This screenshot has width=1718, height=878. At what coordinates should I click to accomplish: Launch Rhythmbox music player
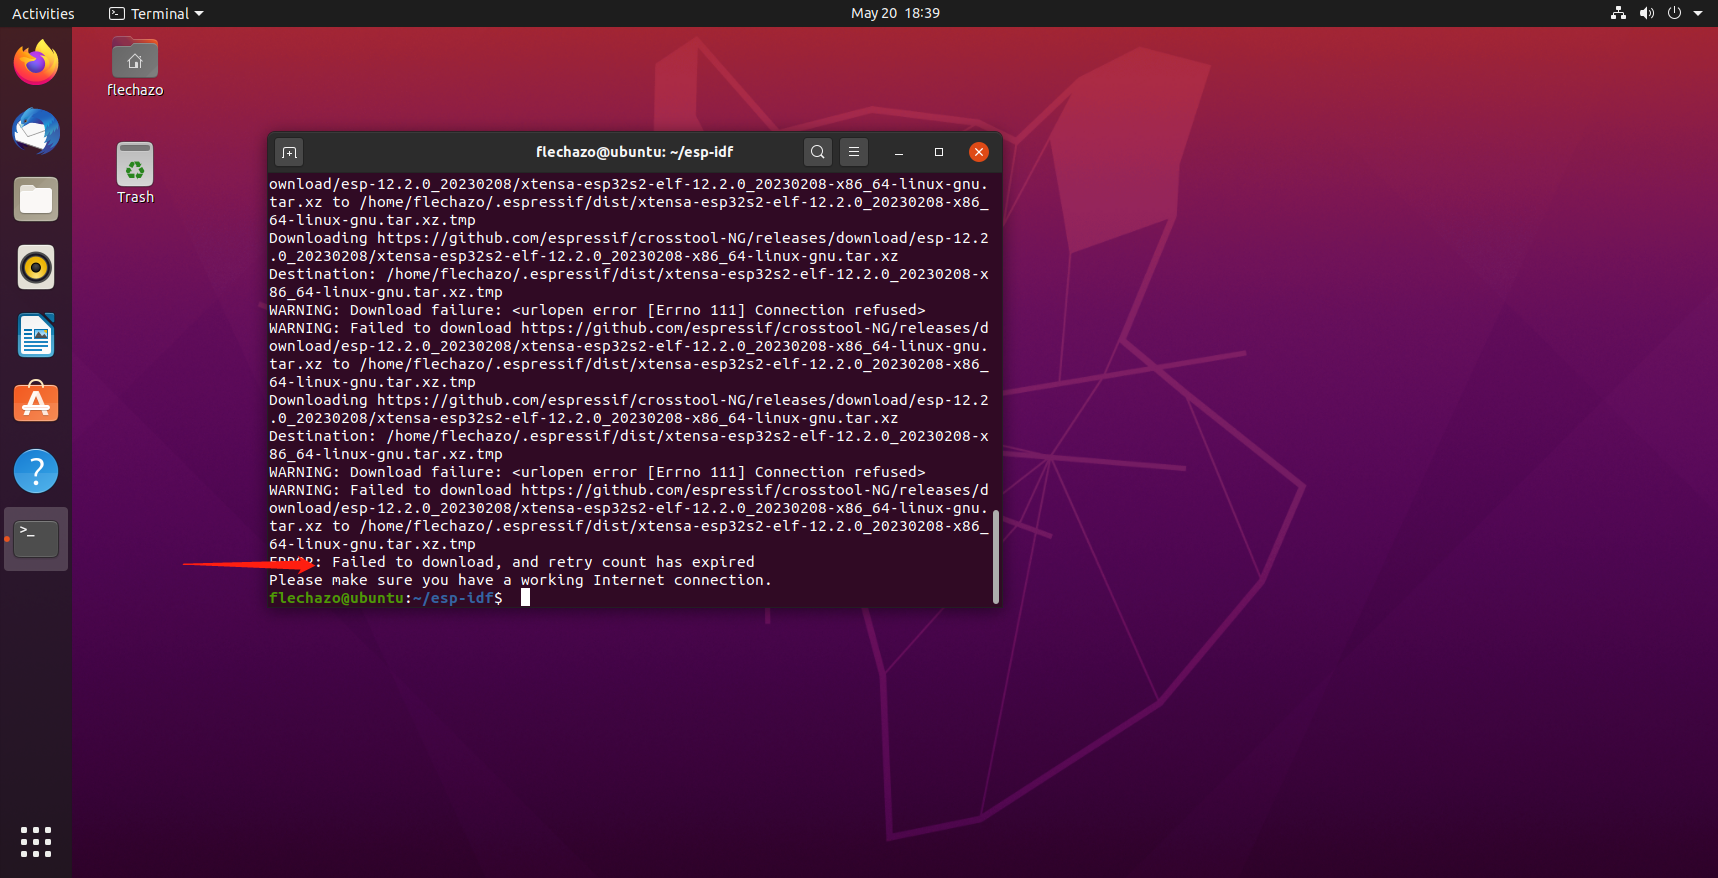pyautogui.click(x=36, y=268)
